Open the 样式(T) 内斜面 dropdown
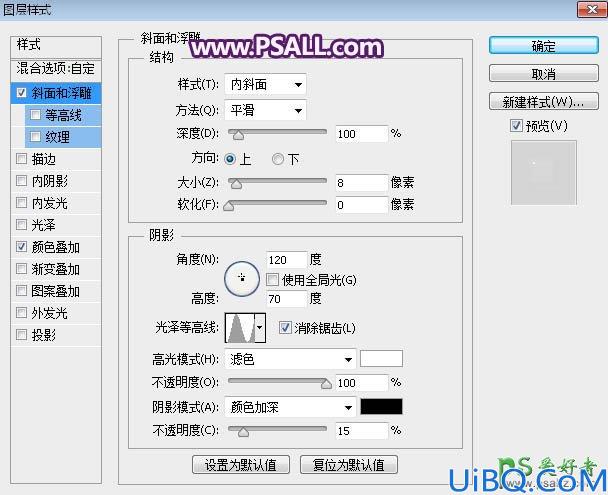The image size is (608, 495). tap(265, 84)
